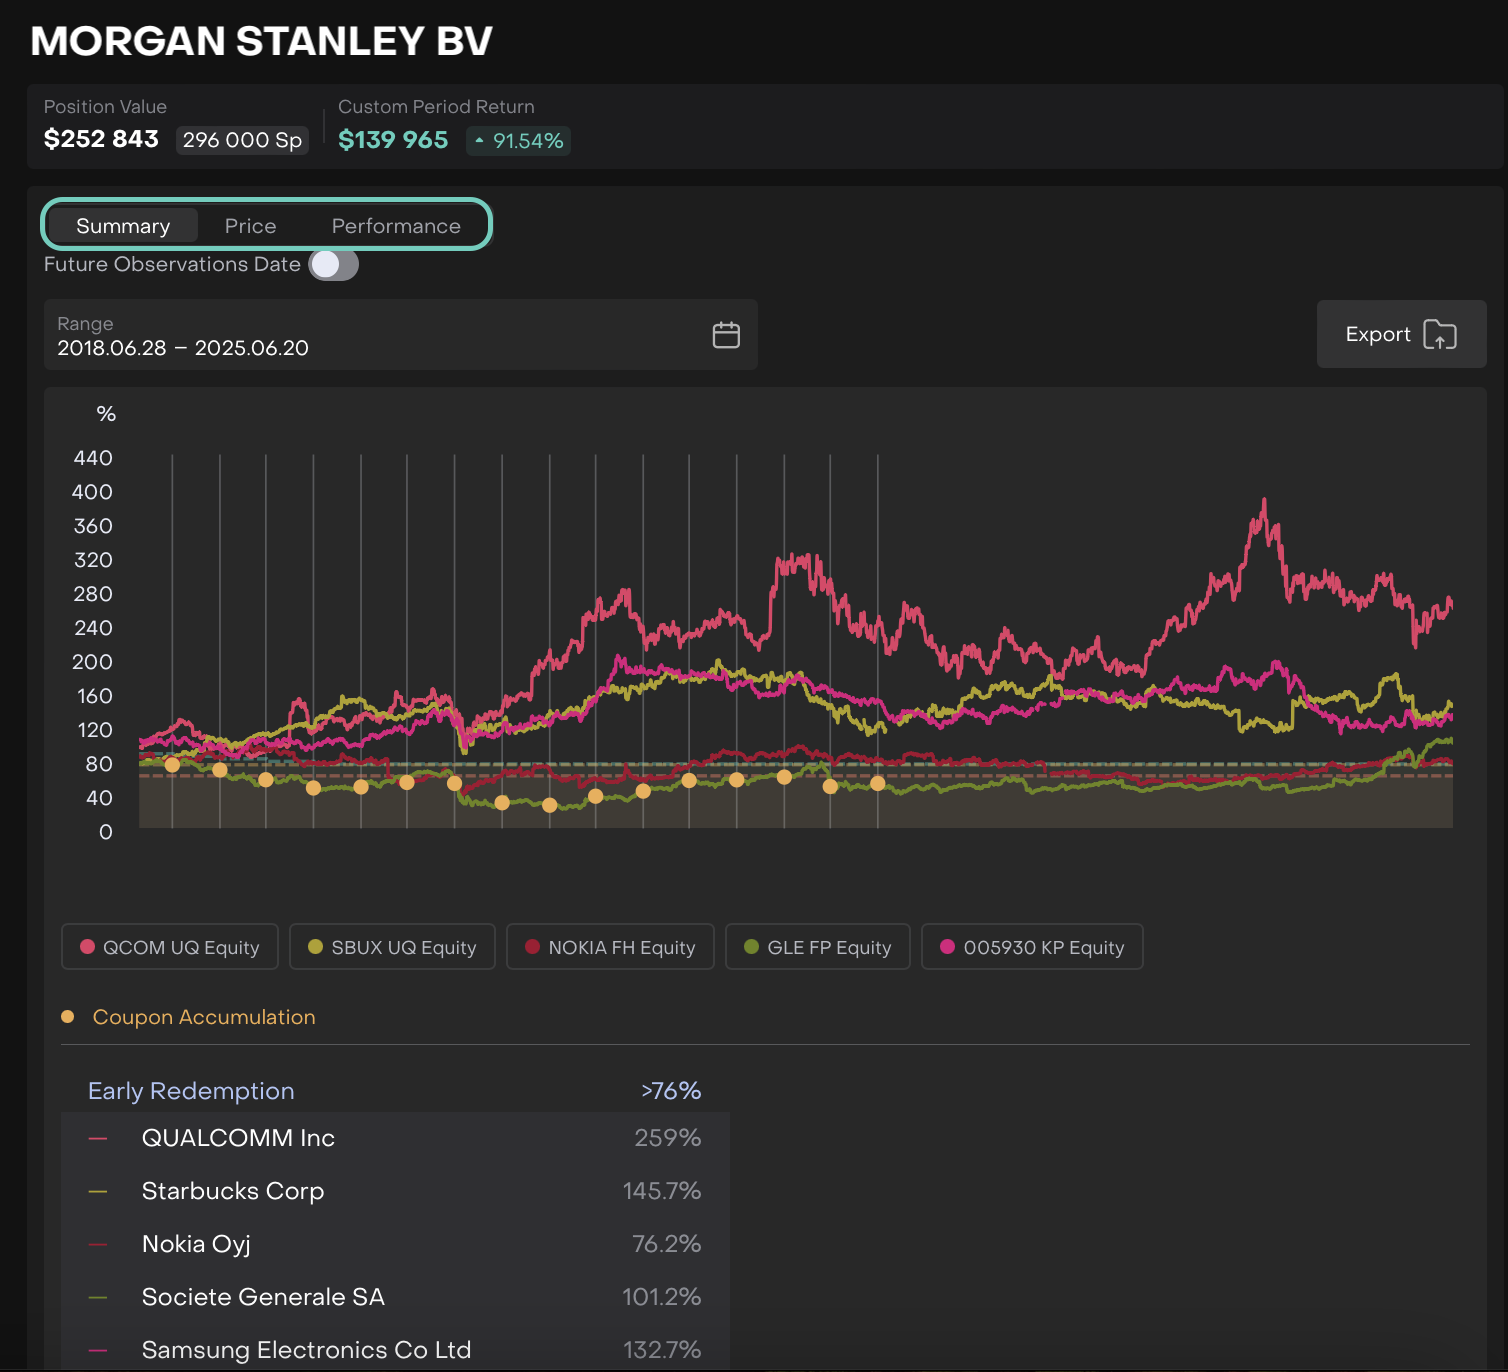The image size is (1508, 1372).
Task: Toggle 005930 KP Equity legend series
Action: [x=1032, y=947]
